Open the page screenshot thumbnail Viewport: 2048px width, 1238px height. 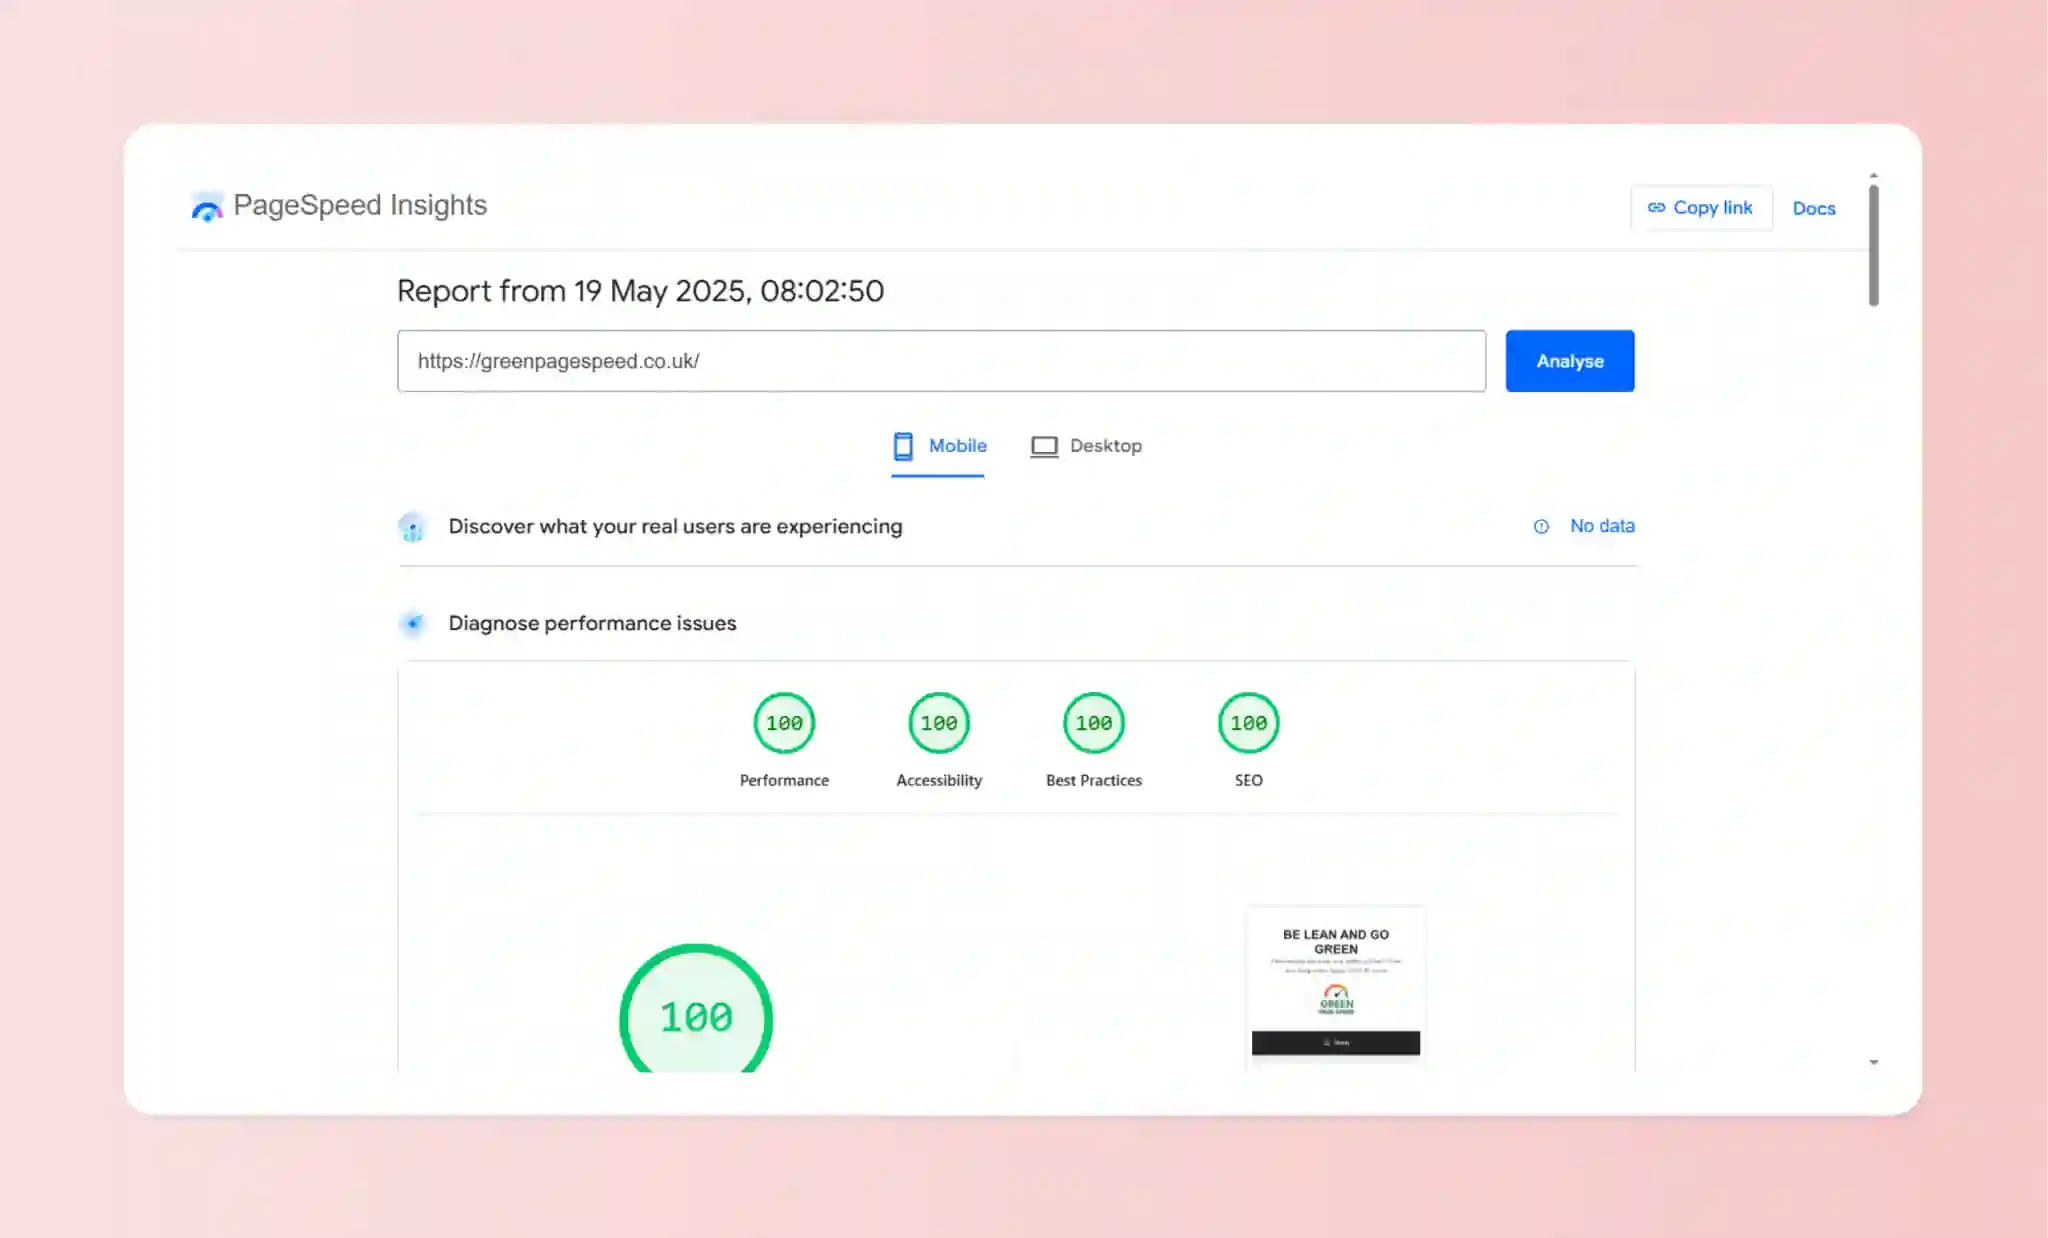[1336, 988]
